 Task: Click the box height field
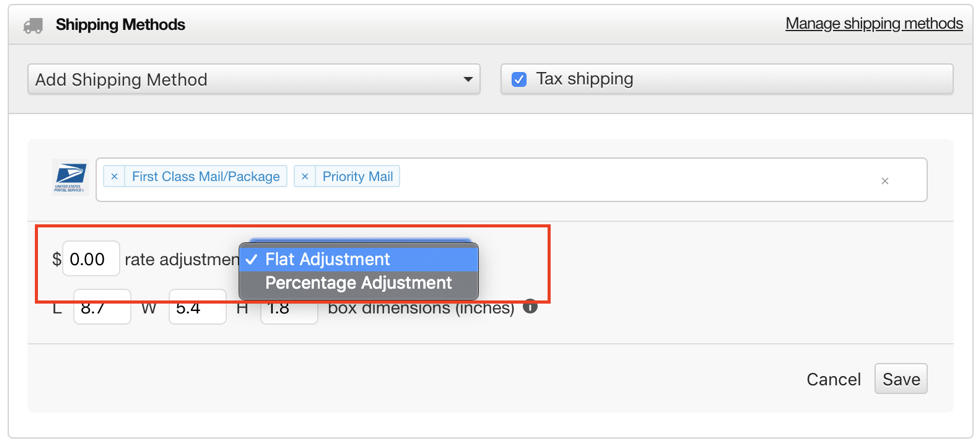289,307
